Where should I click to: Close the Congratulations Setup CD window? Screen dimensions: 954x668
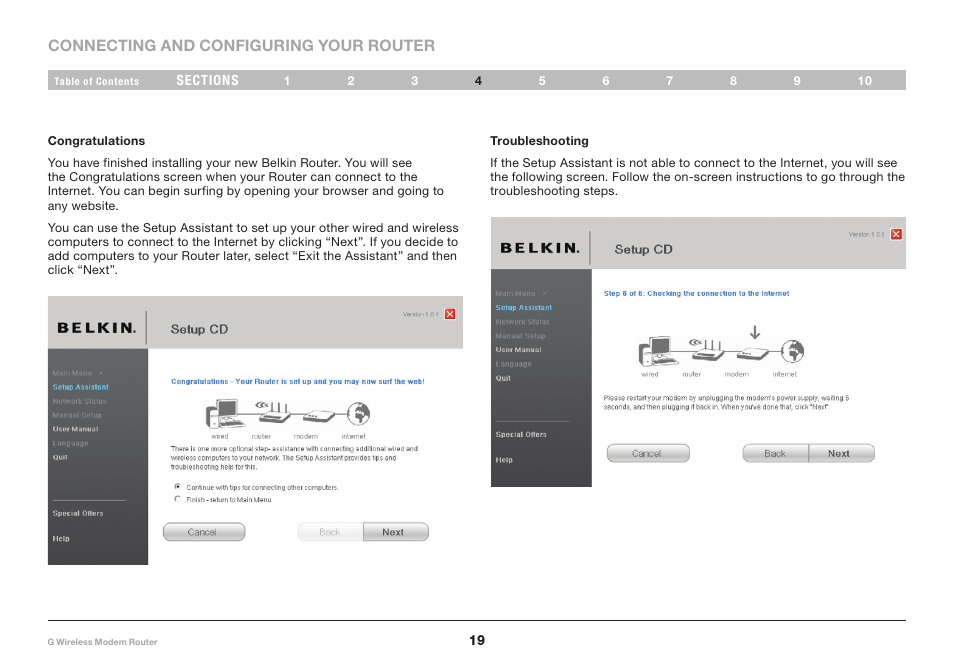point(450,314)
